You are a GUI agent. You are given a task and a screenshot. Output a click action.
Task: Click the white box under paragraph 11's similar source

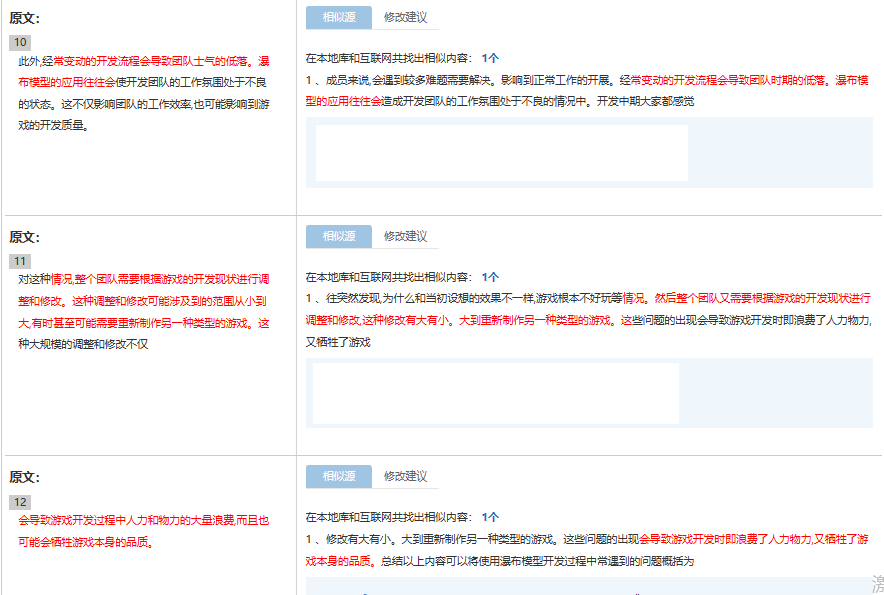(x=495, y=393)
